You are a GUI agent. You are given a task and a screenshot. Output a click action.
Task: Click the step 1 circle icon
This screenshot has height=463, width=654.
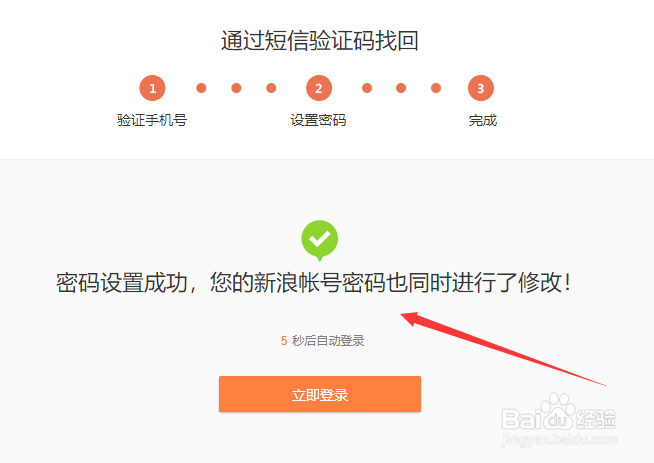coord(152,88)
